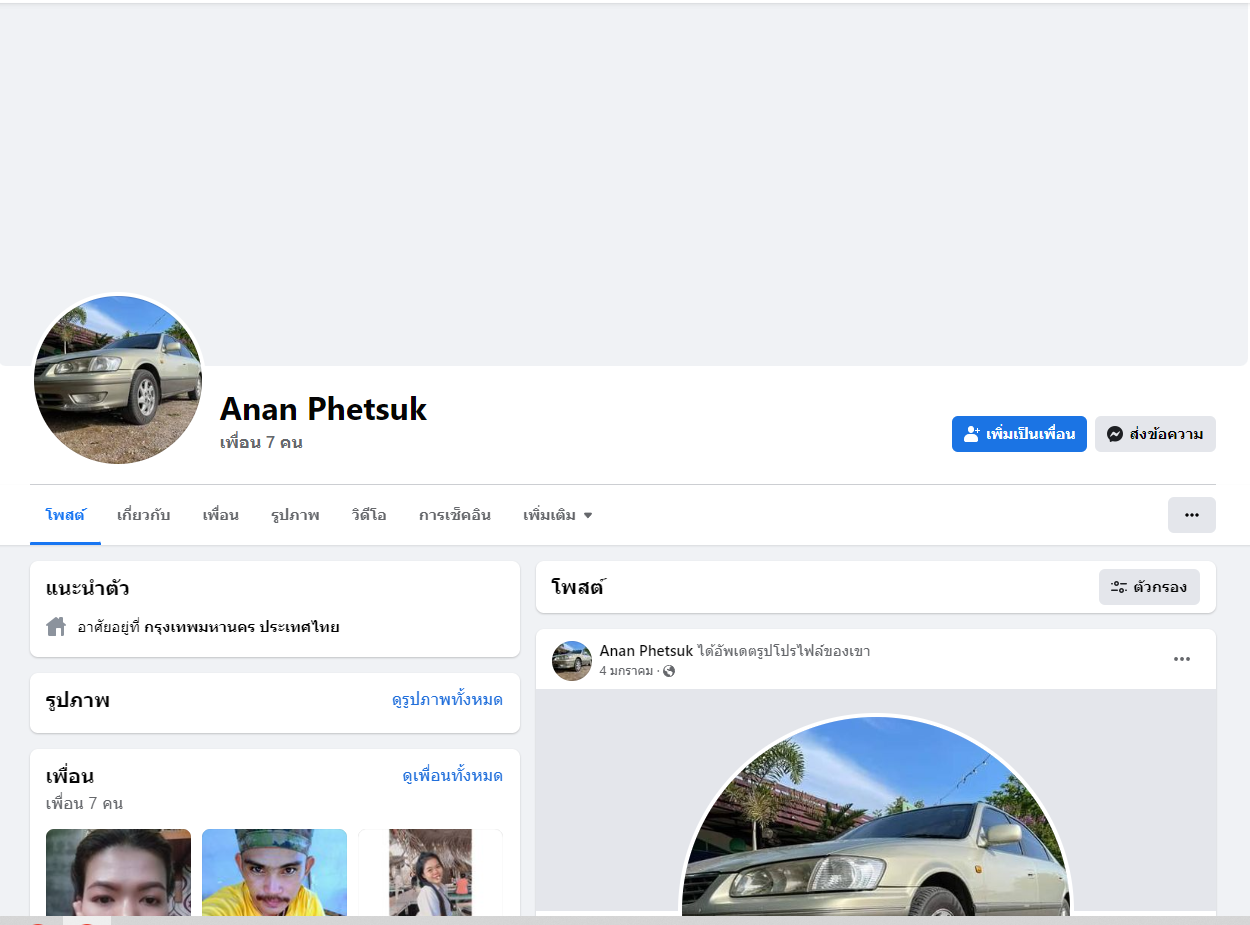
Task: Click the ตัวกรอง filter button
Action: click(x=1149, y=587)
